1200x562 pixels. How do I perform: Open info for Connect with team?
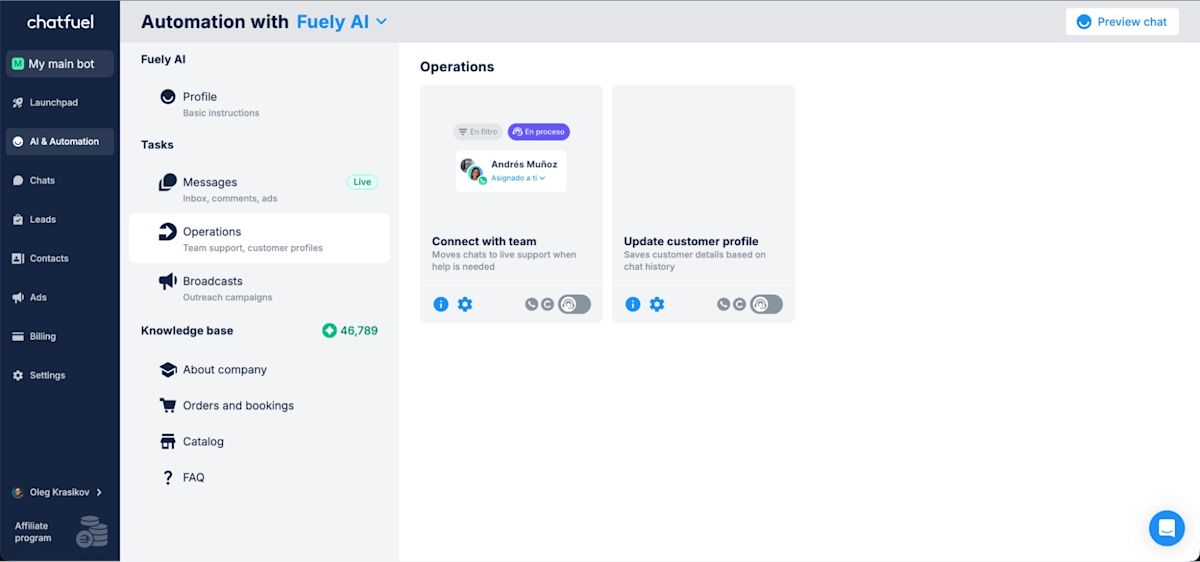pos(441,304)
